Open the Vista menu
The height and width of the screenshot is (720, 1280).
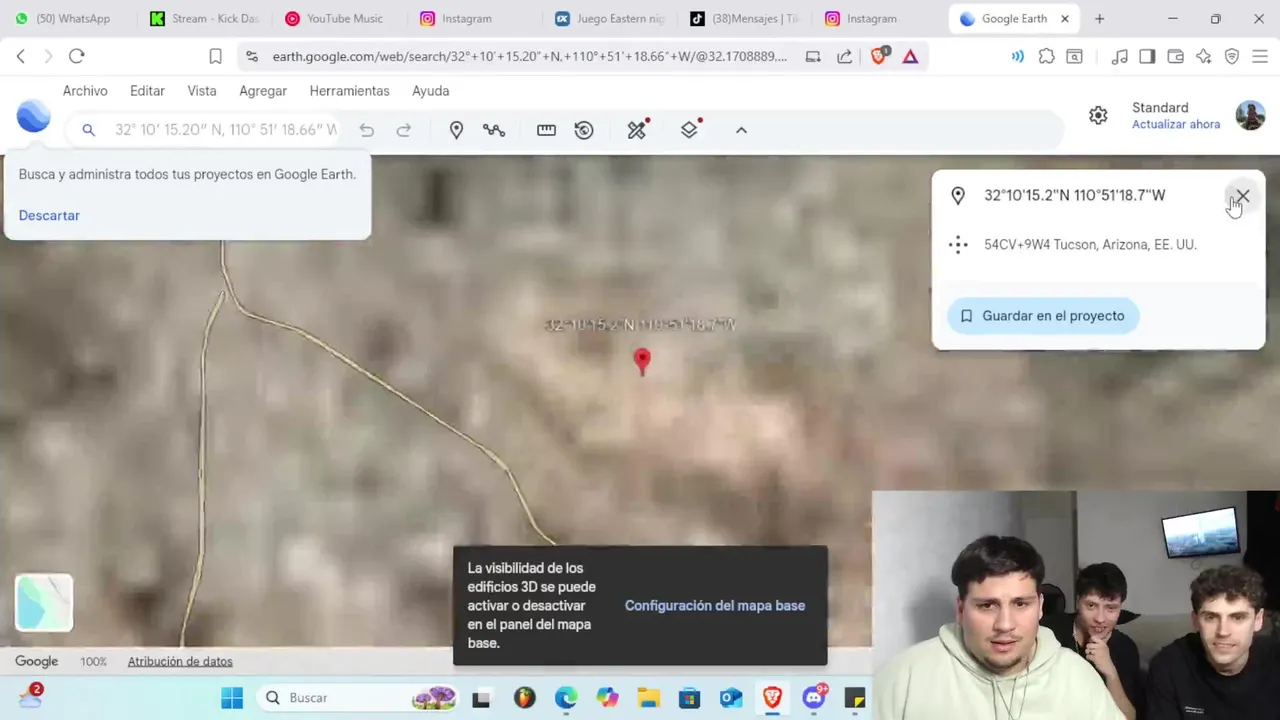pos(202,91)
